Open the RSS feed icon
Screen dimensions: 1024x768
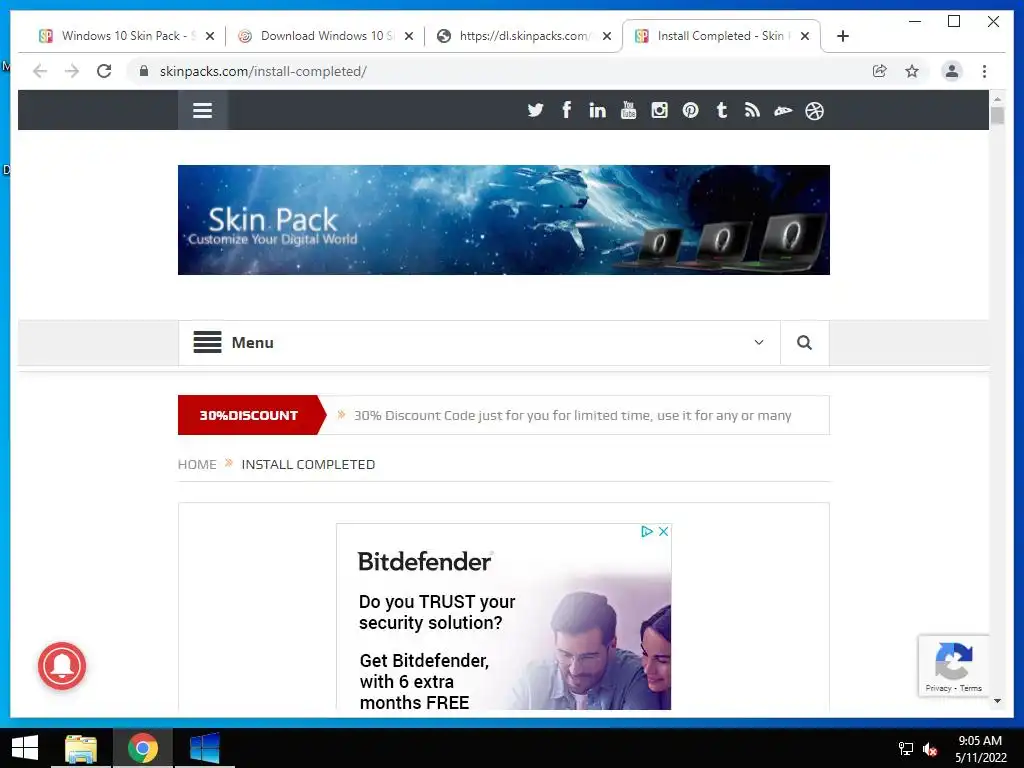[752, 110]
